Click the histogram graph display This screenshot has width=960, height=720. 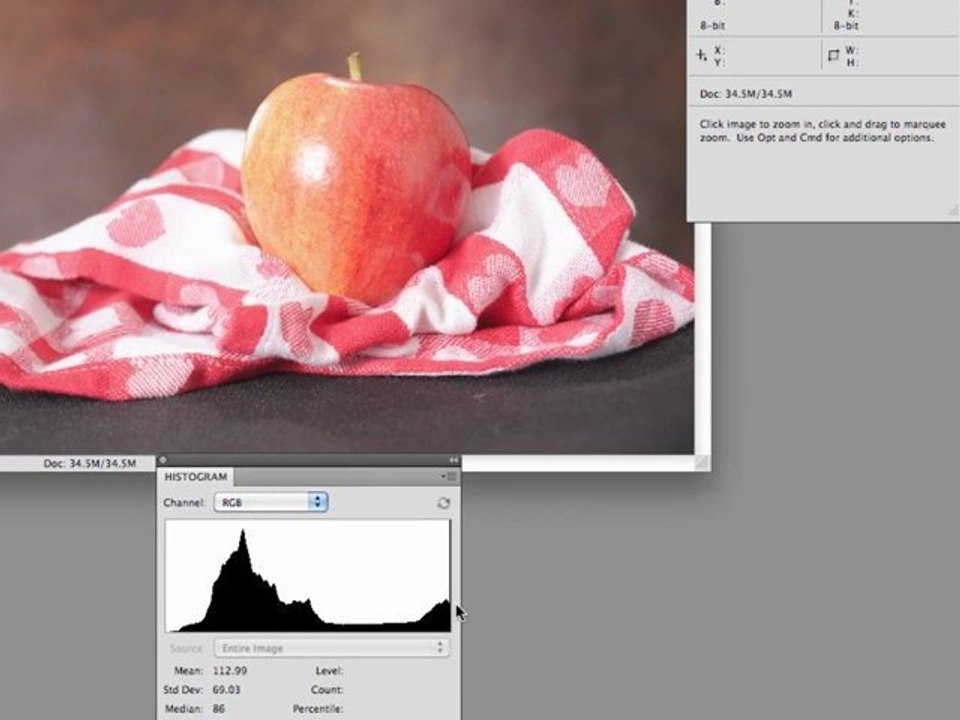(x=308, y=576)
